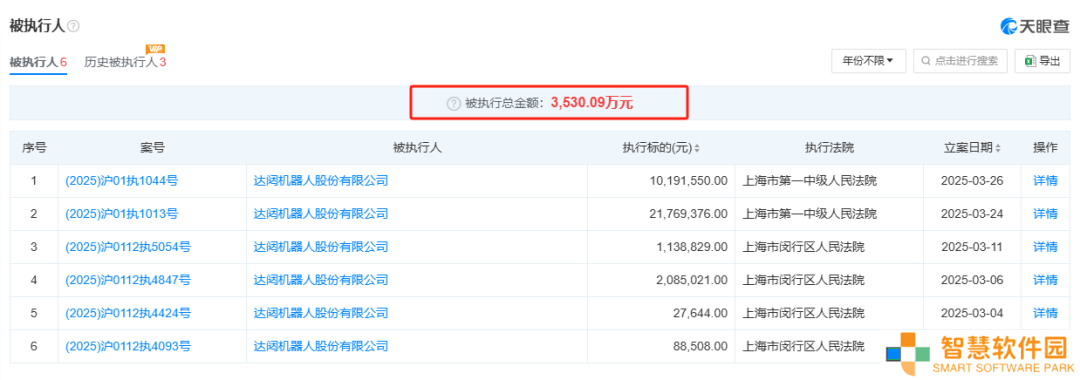The image size is (1080, 380).
Task: Click the date 2025-03-24
Action: 972,214
